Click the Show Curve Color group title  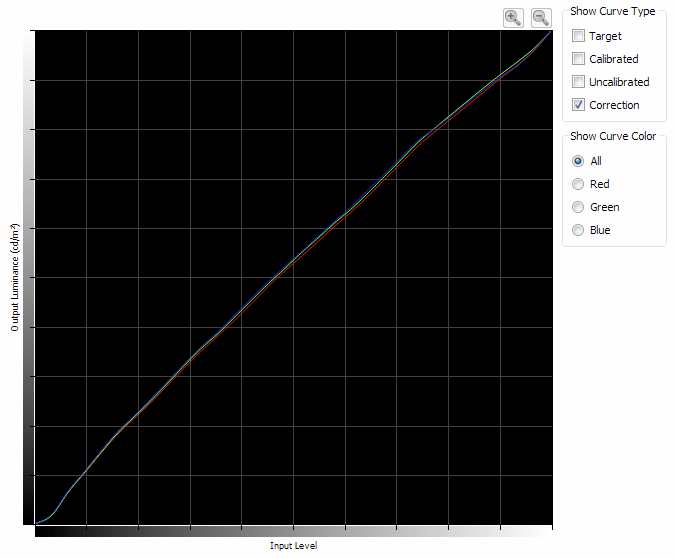pos(612,136)
